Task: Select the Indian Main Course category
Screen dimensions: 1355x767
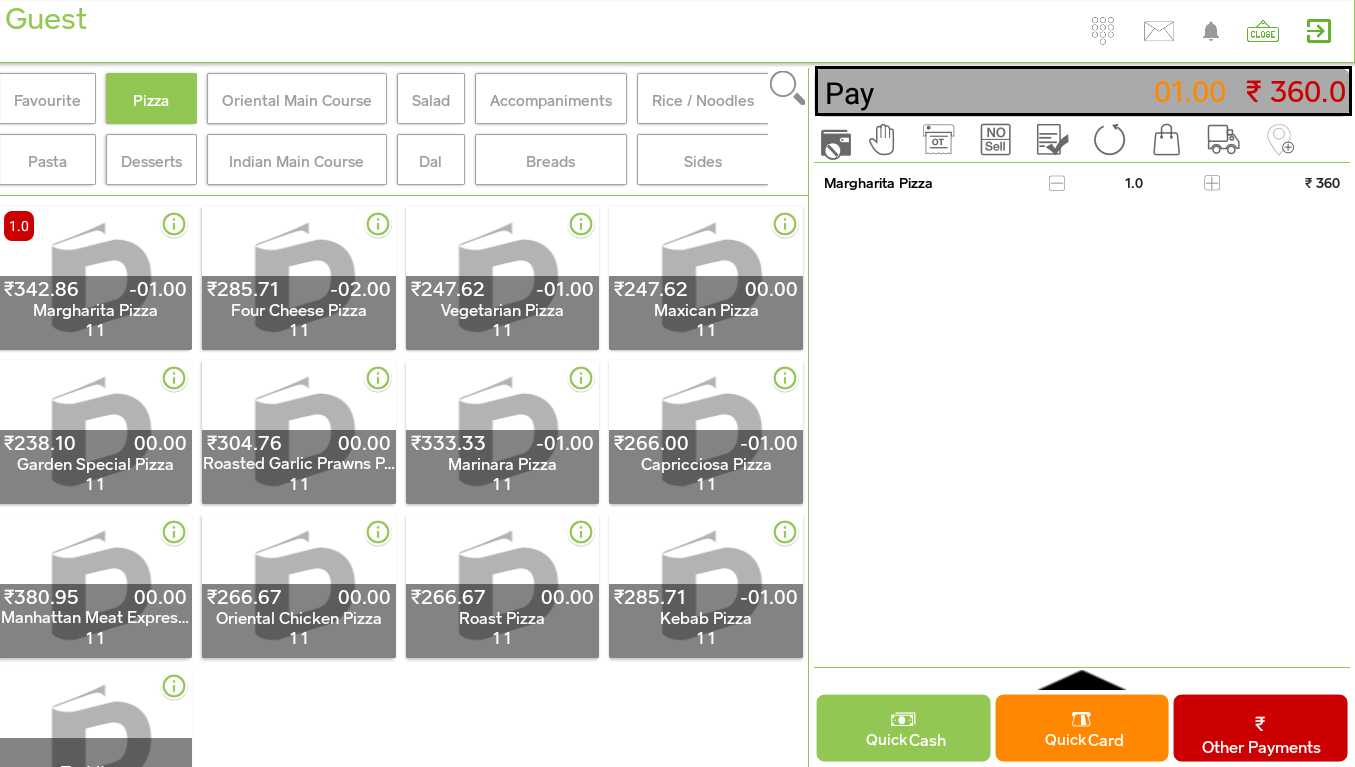Action: 297,160
